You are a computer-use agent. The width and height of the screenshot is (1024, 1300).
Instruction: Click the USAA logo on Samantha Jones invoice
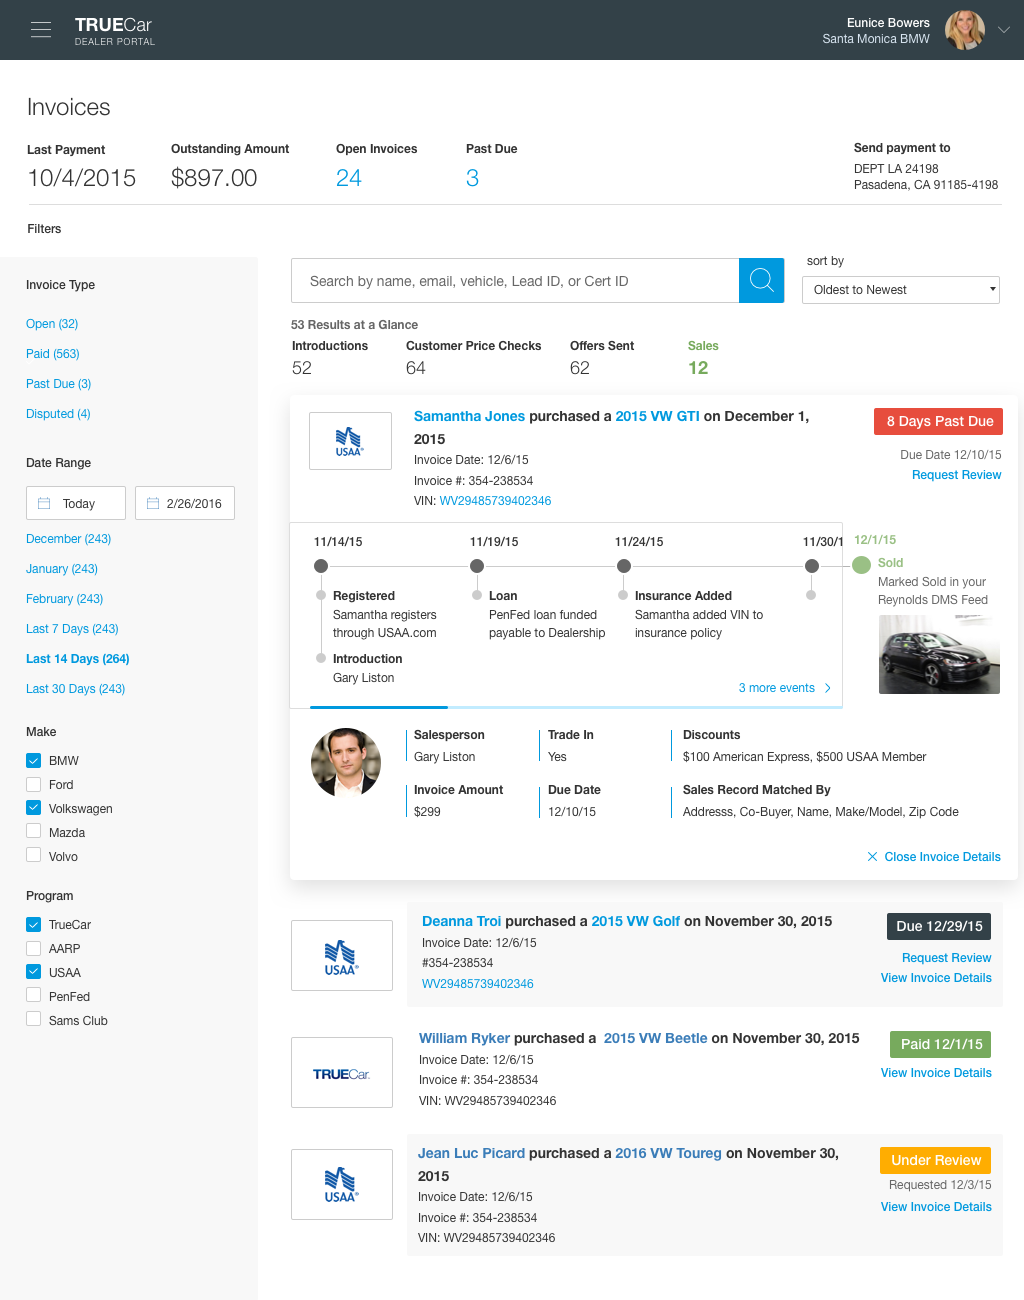350,440
